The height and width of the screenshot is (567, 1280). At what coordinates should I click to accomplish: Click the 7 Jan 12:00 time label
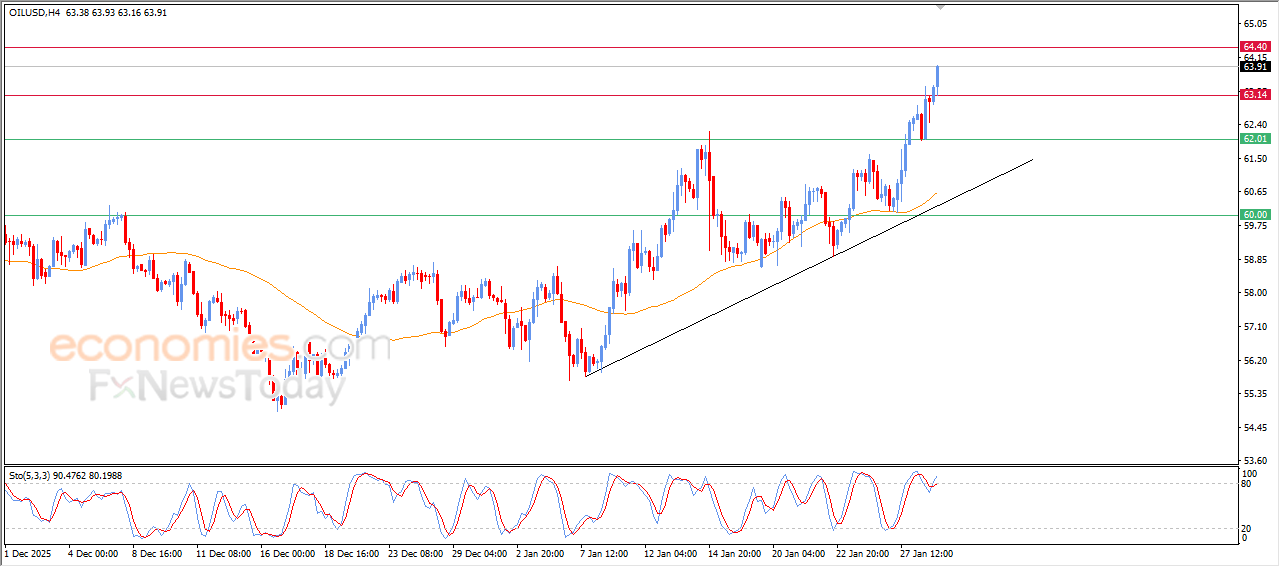click(605, 552)
